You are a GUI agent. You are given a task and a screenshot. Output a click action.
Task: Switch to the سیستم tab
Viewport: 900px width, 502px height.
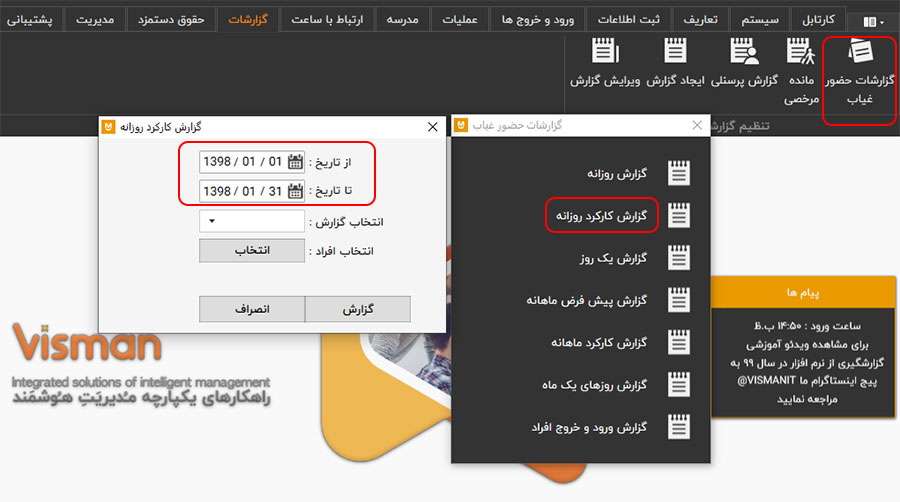point(760,20)
